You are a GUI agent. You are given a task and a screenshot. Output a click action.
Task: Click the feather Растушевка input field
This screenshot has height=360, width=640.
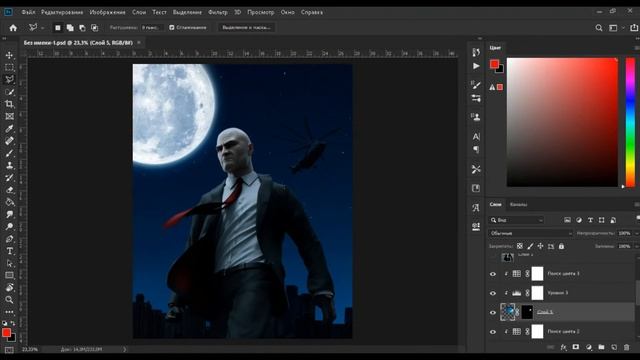coord(151,28)
